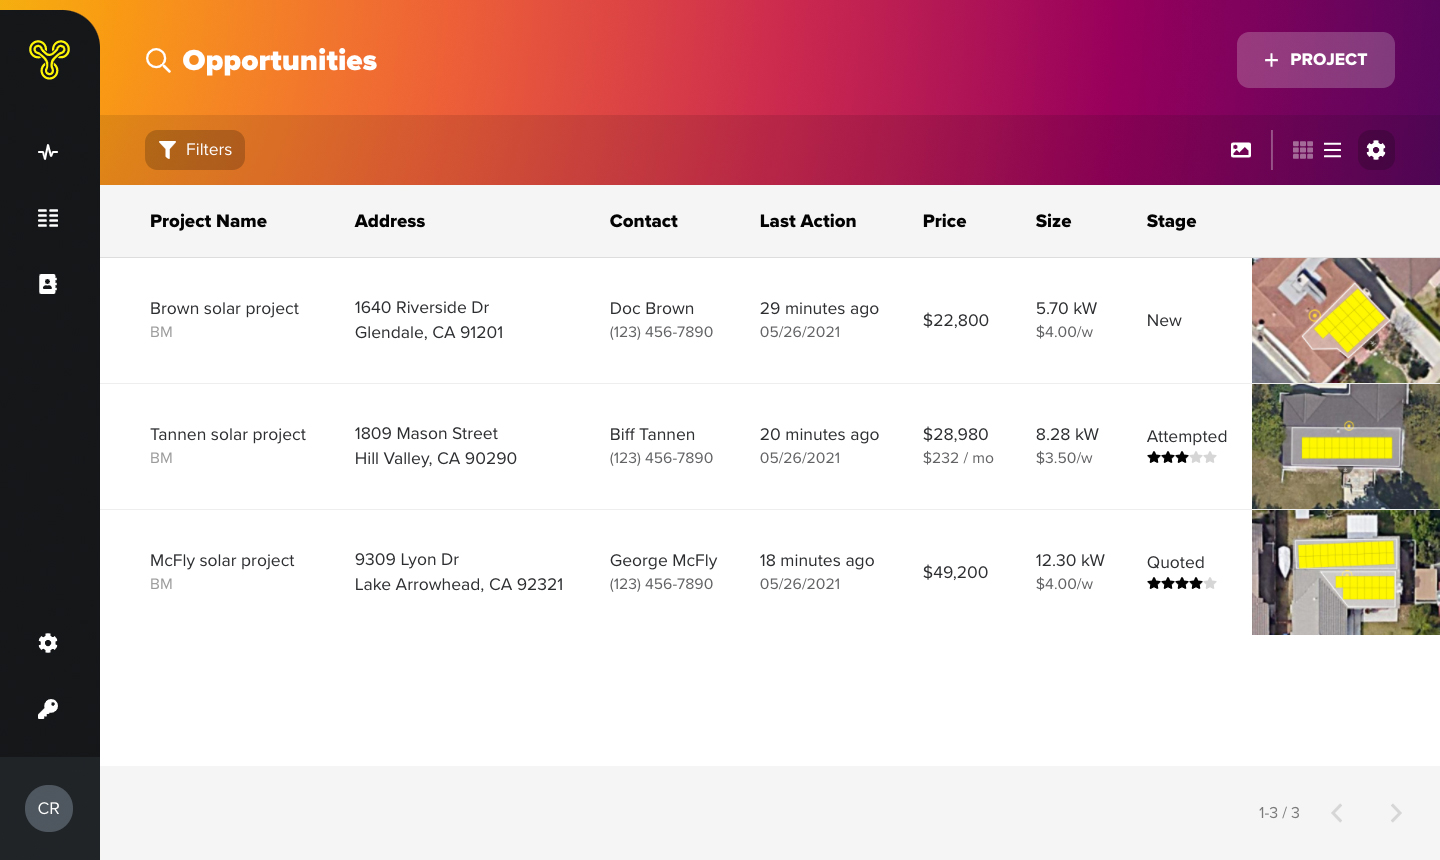Open the contacts address book in sidebar
Image resolution: width=1440 pixels, height=860 pixels.
tap(47, 283)
